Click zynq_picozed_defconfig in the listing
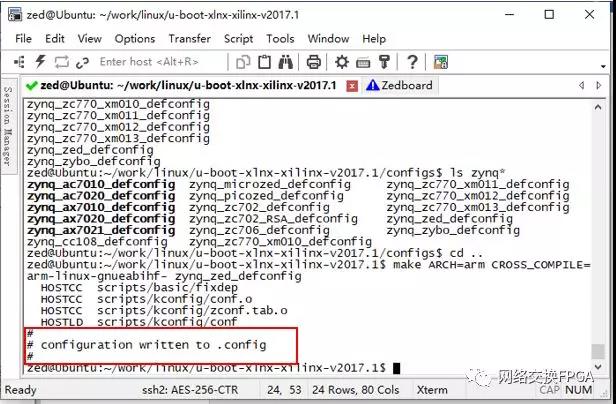 coord(266,196)
